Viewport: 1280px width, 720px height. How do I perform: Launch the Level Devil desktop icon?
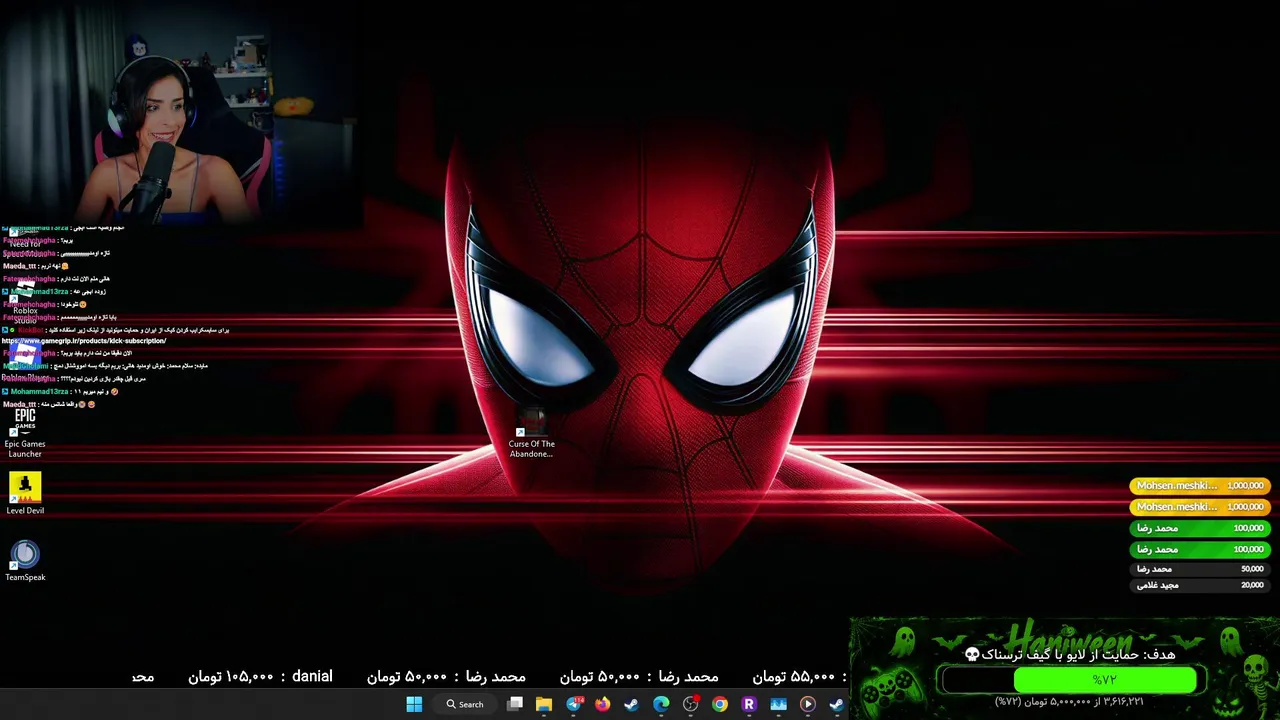pyautogui.click(x=25, y=493)
